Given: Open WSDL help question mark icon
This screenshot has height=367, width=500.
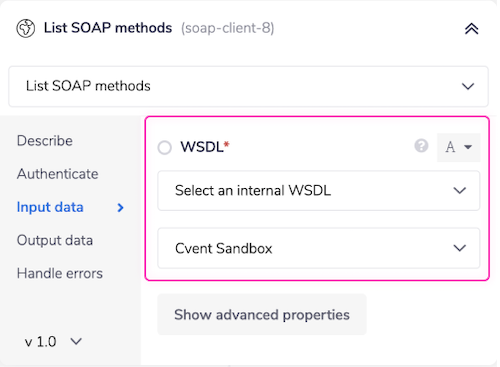Looking at the screenshot, I should pyautogui.click(x=421, y=146).
